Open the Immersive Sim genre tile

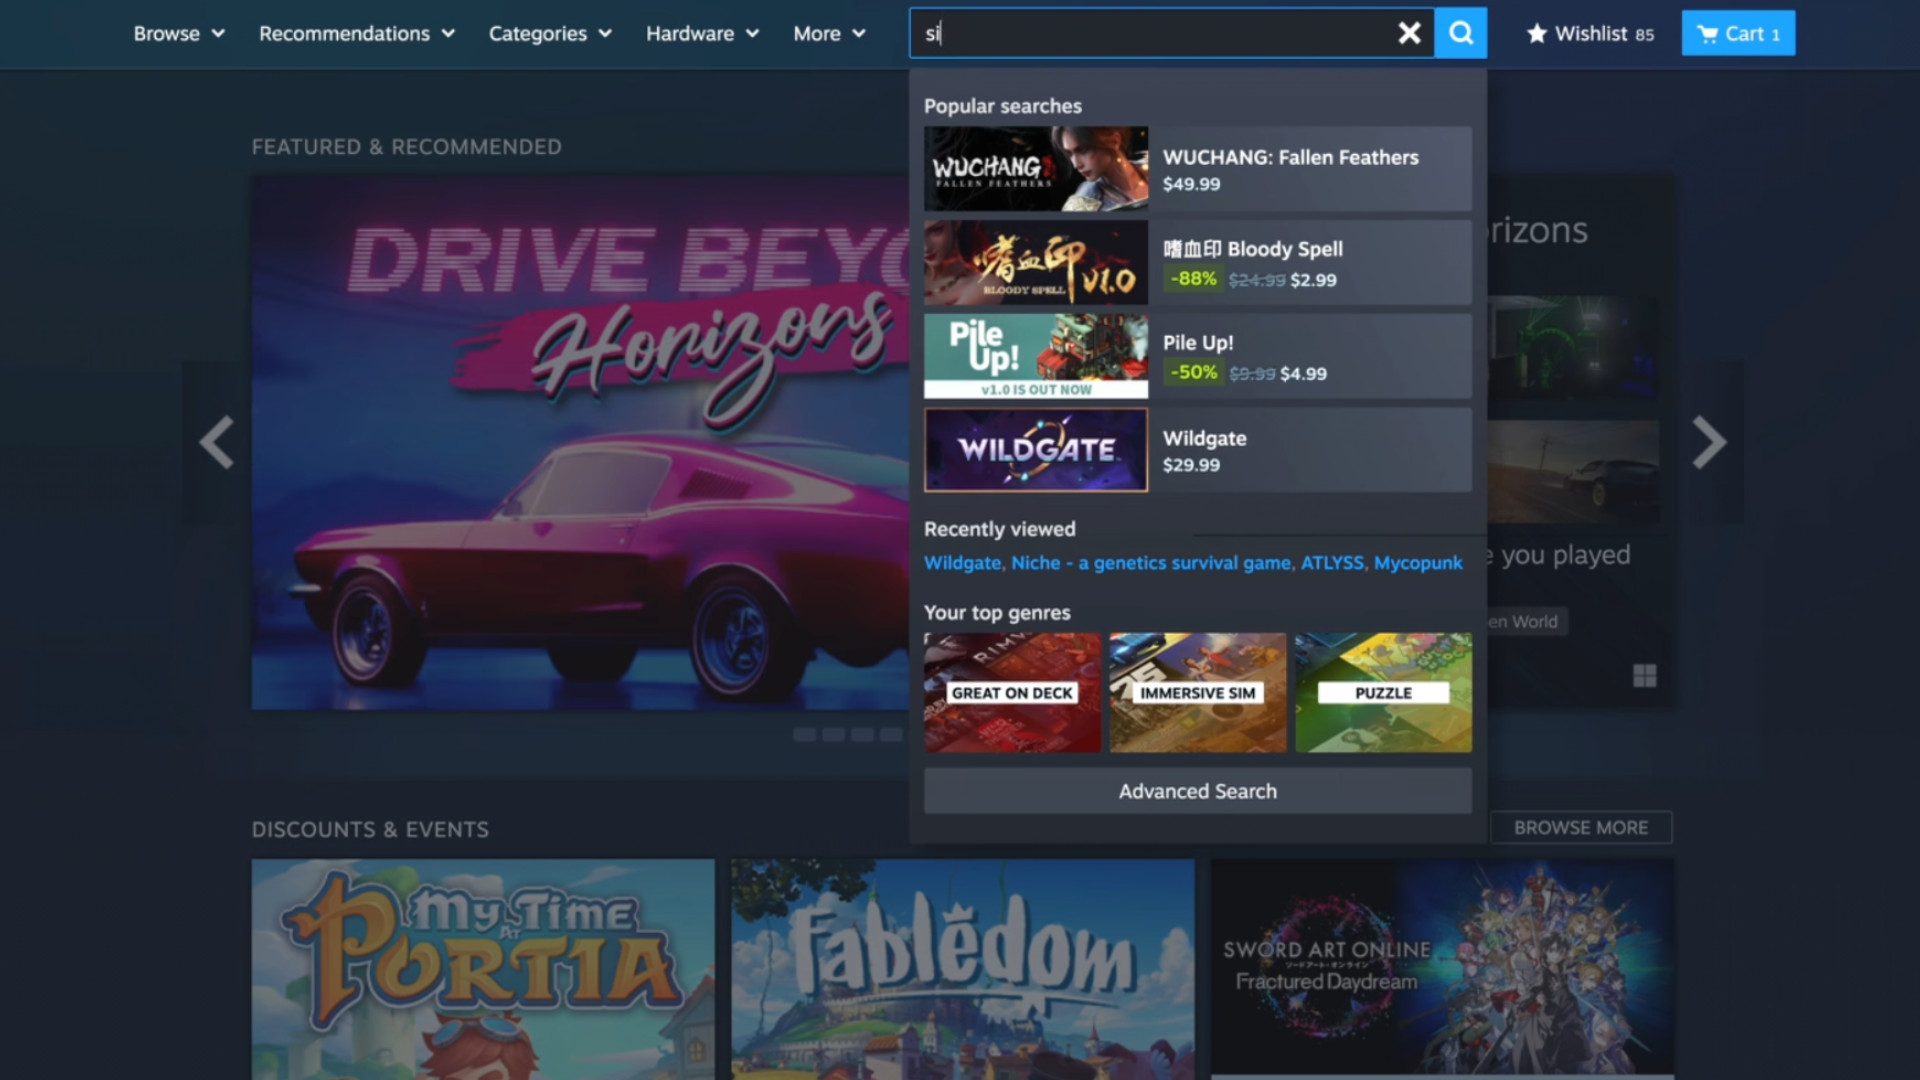pos(1197,692)
